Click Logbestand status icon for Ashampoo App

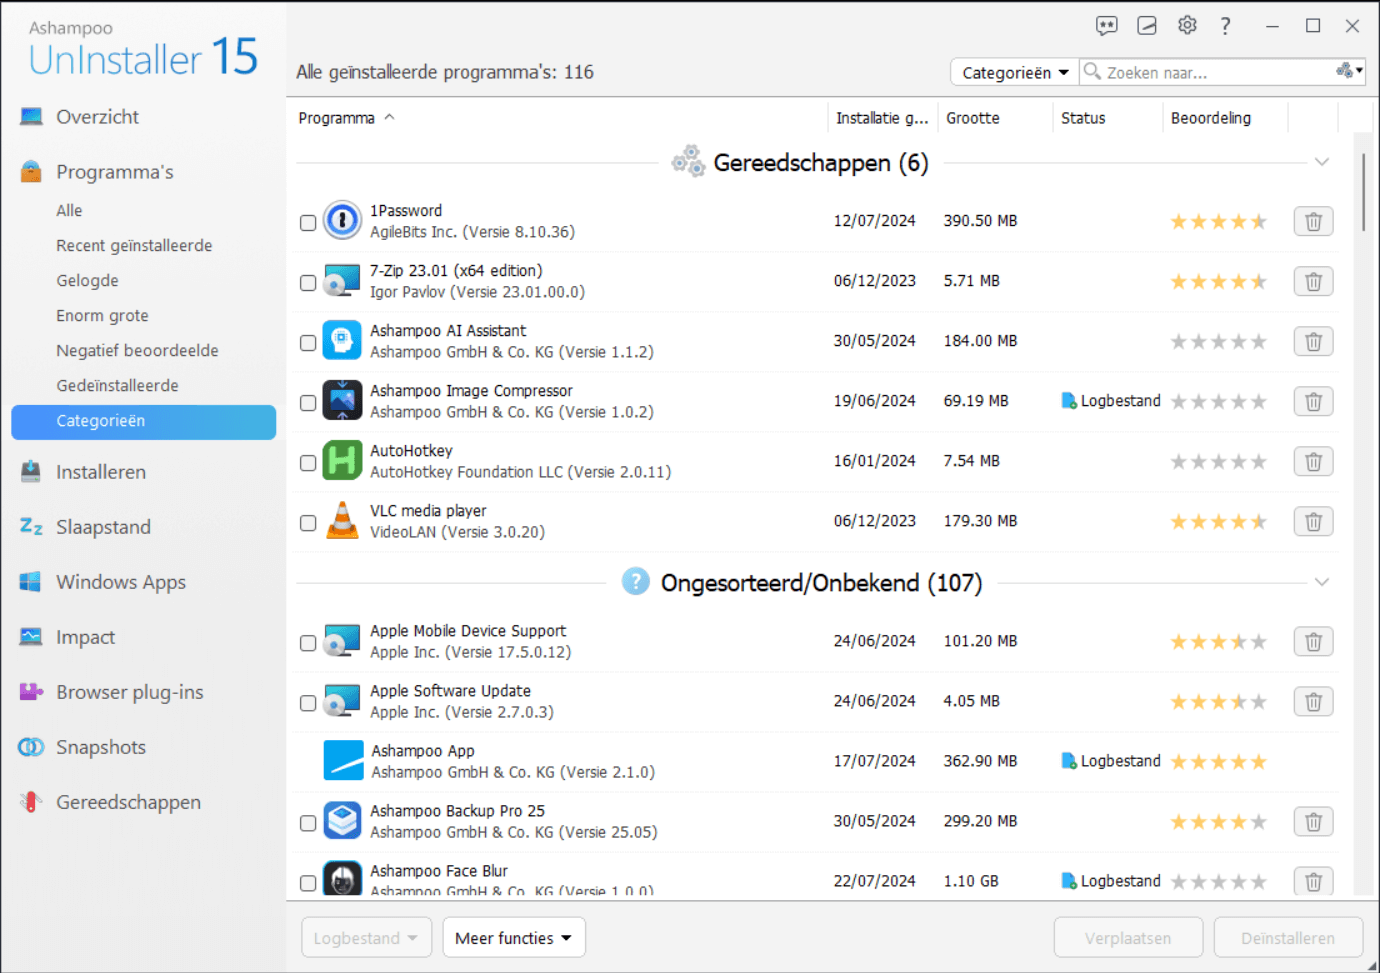click(1069, 761)
